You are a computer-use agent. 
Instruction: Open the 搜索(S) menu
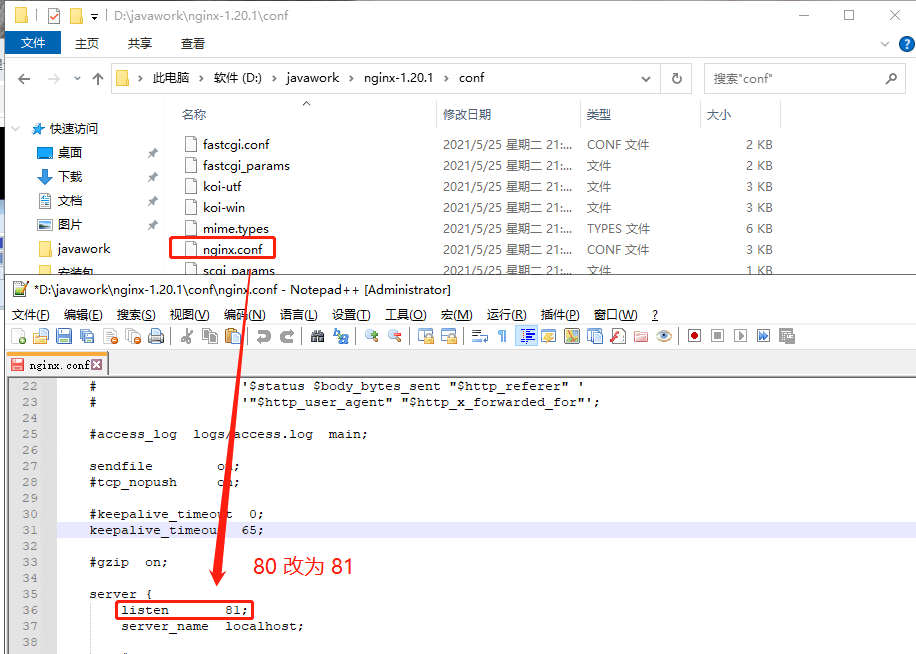click(136, 315)
